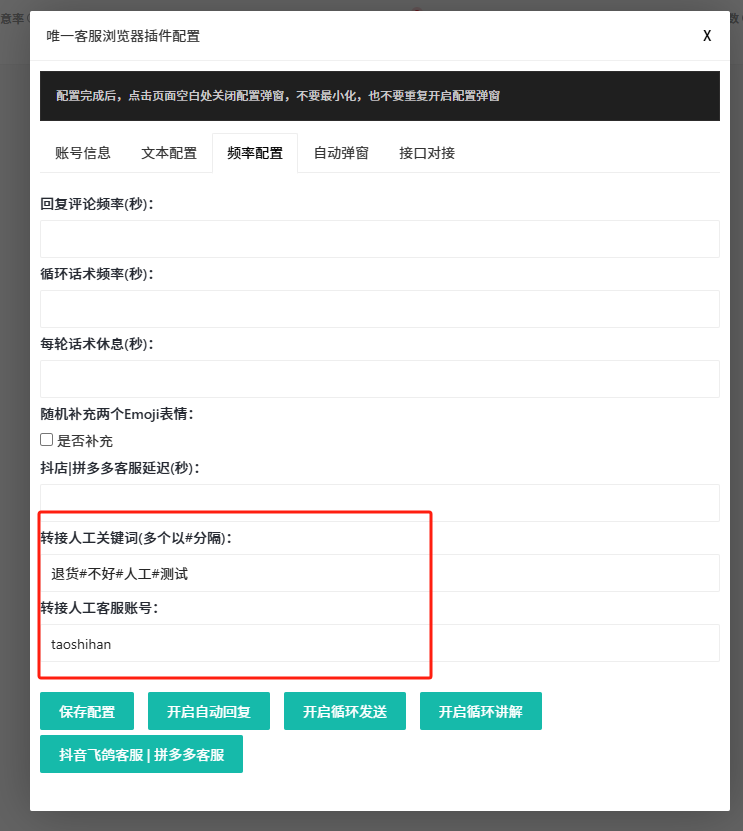743x831 pixels.
Task: Focus the 回复评论频率(秒) input field
Action: point(379,239)
